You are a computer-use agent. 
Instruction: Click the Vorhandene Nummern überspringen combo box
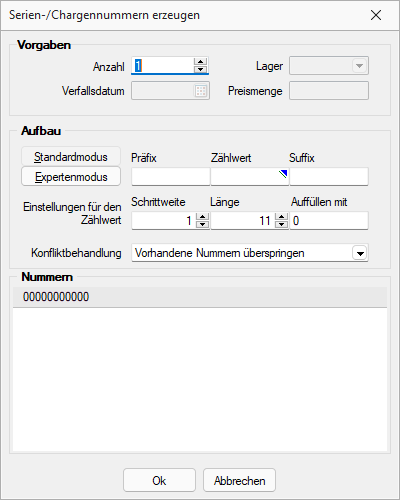coord(250,253)
